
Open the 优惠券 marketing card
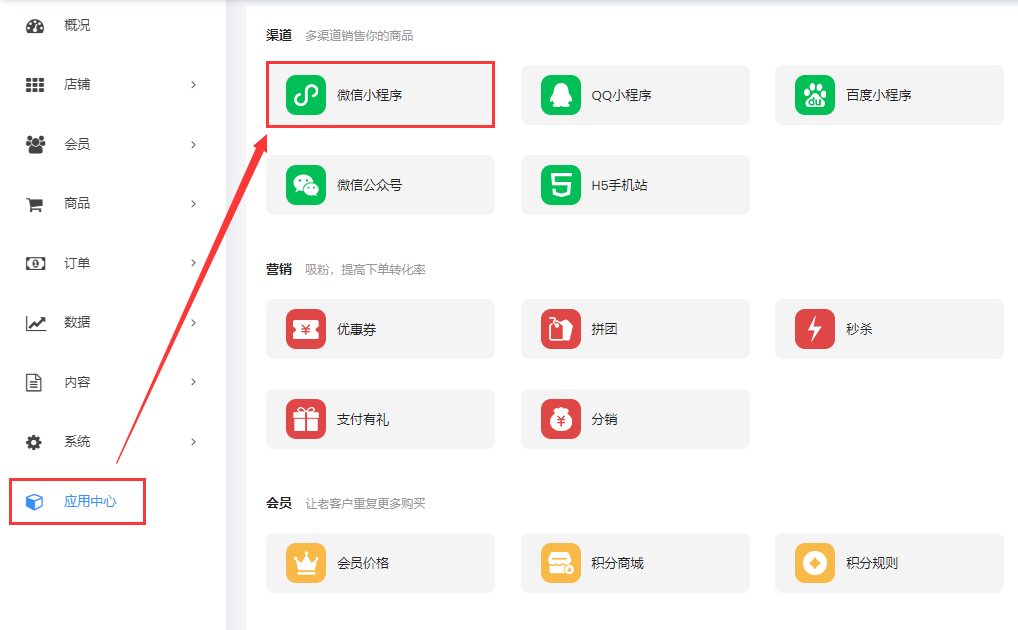pyautogui.click(x=380, y=329)
